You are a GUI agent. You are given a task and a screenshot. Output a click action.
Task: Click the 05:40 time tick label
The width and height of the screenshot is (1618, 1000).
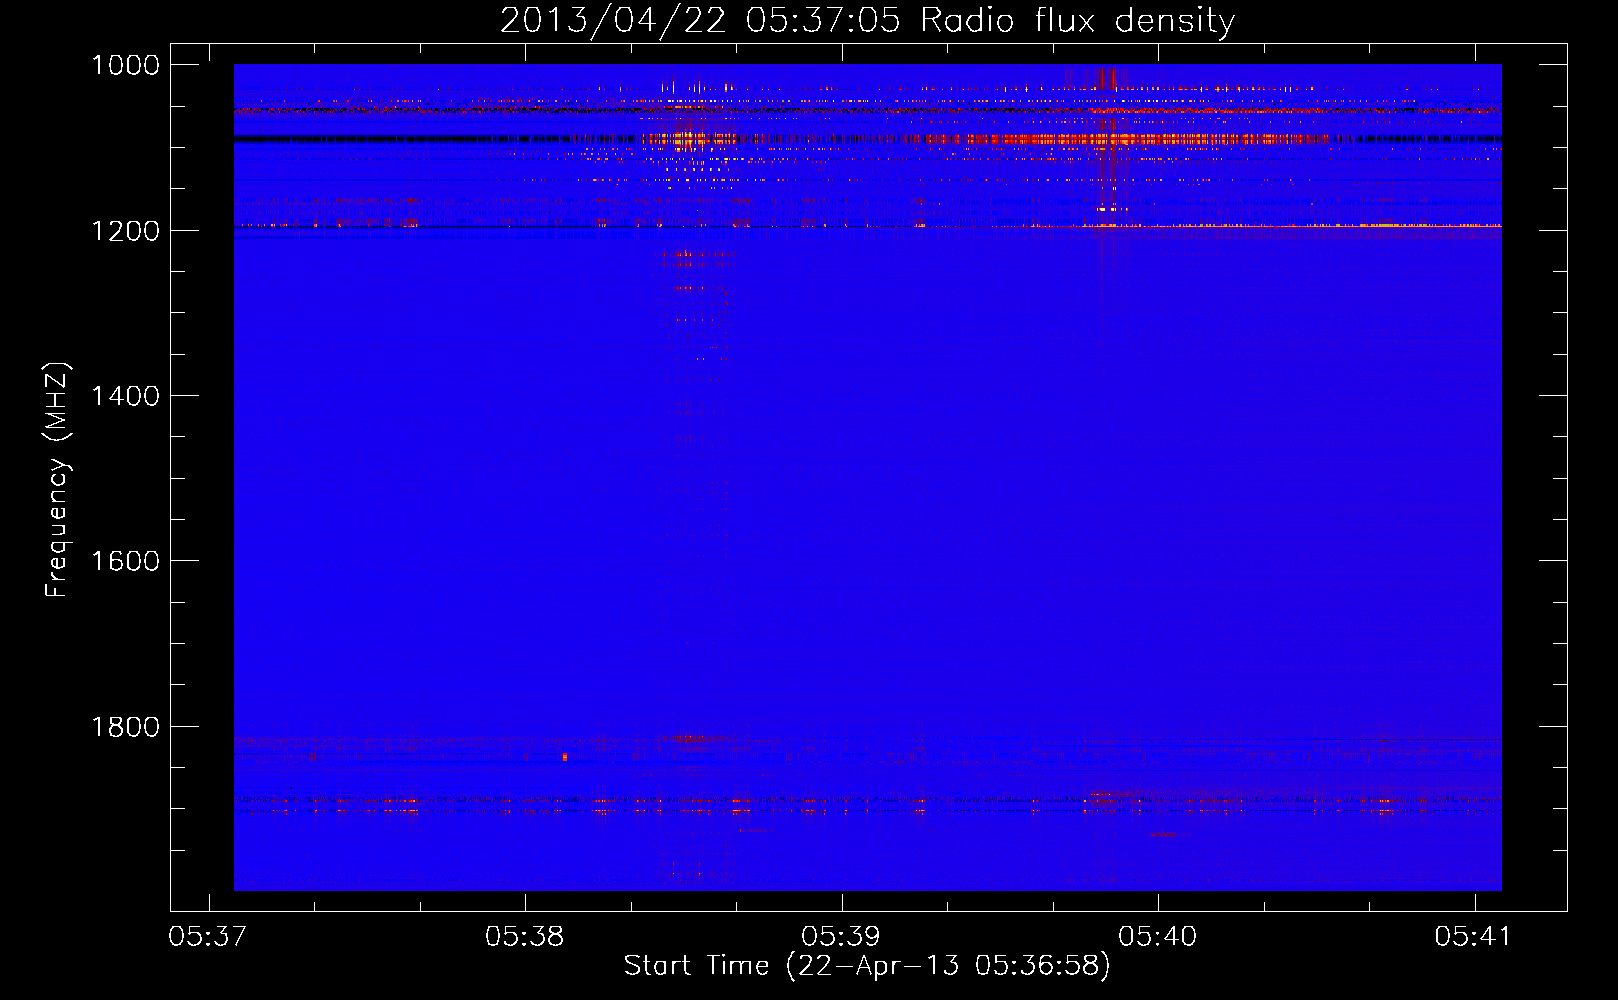1158,937
